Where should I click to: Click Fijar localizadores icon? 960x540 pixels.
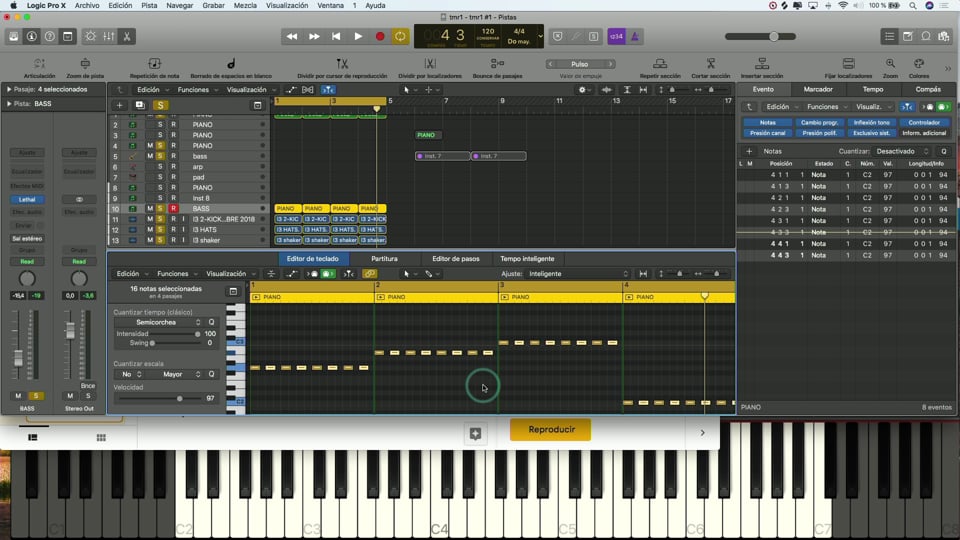(x=849, y=63)
